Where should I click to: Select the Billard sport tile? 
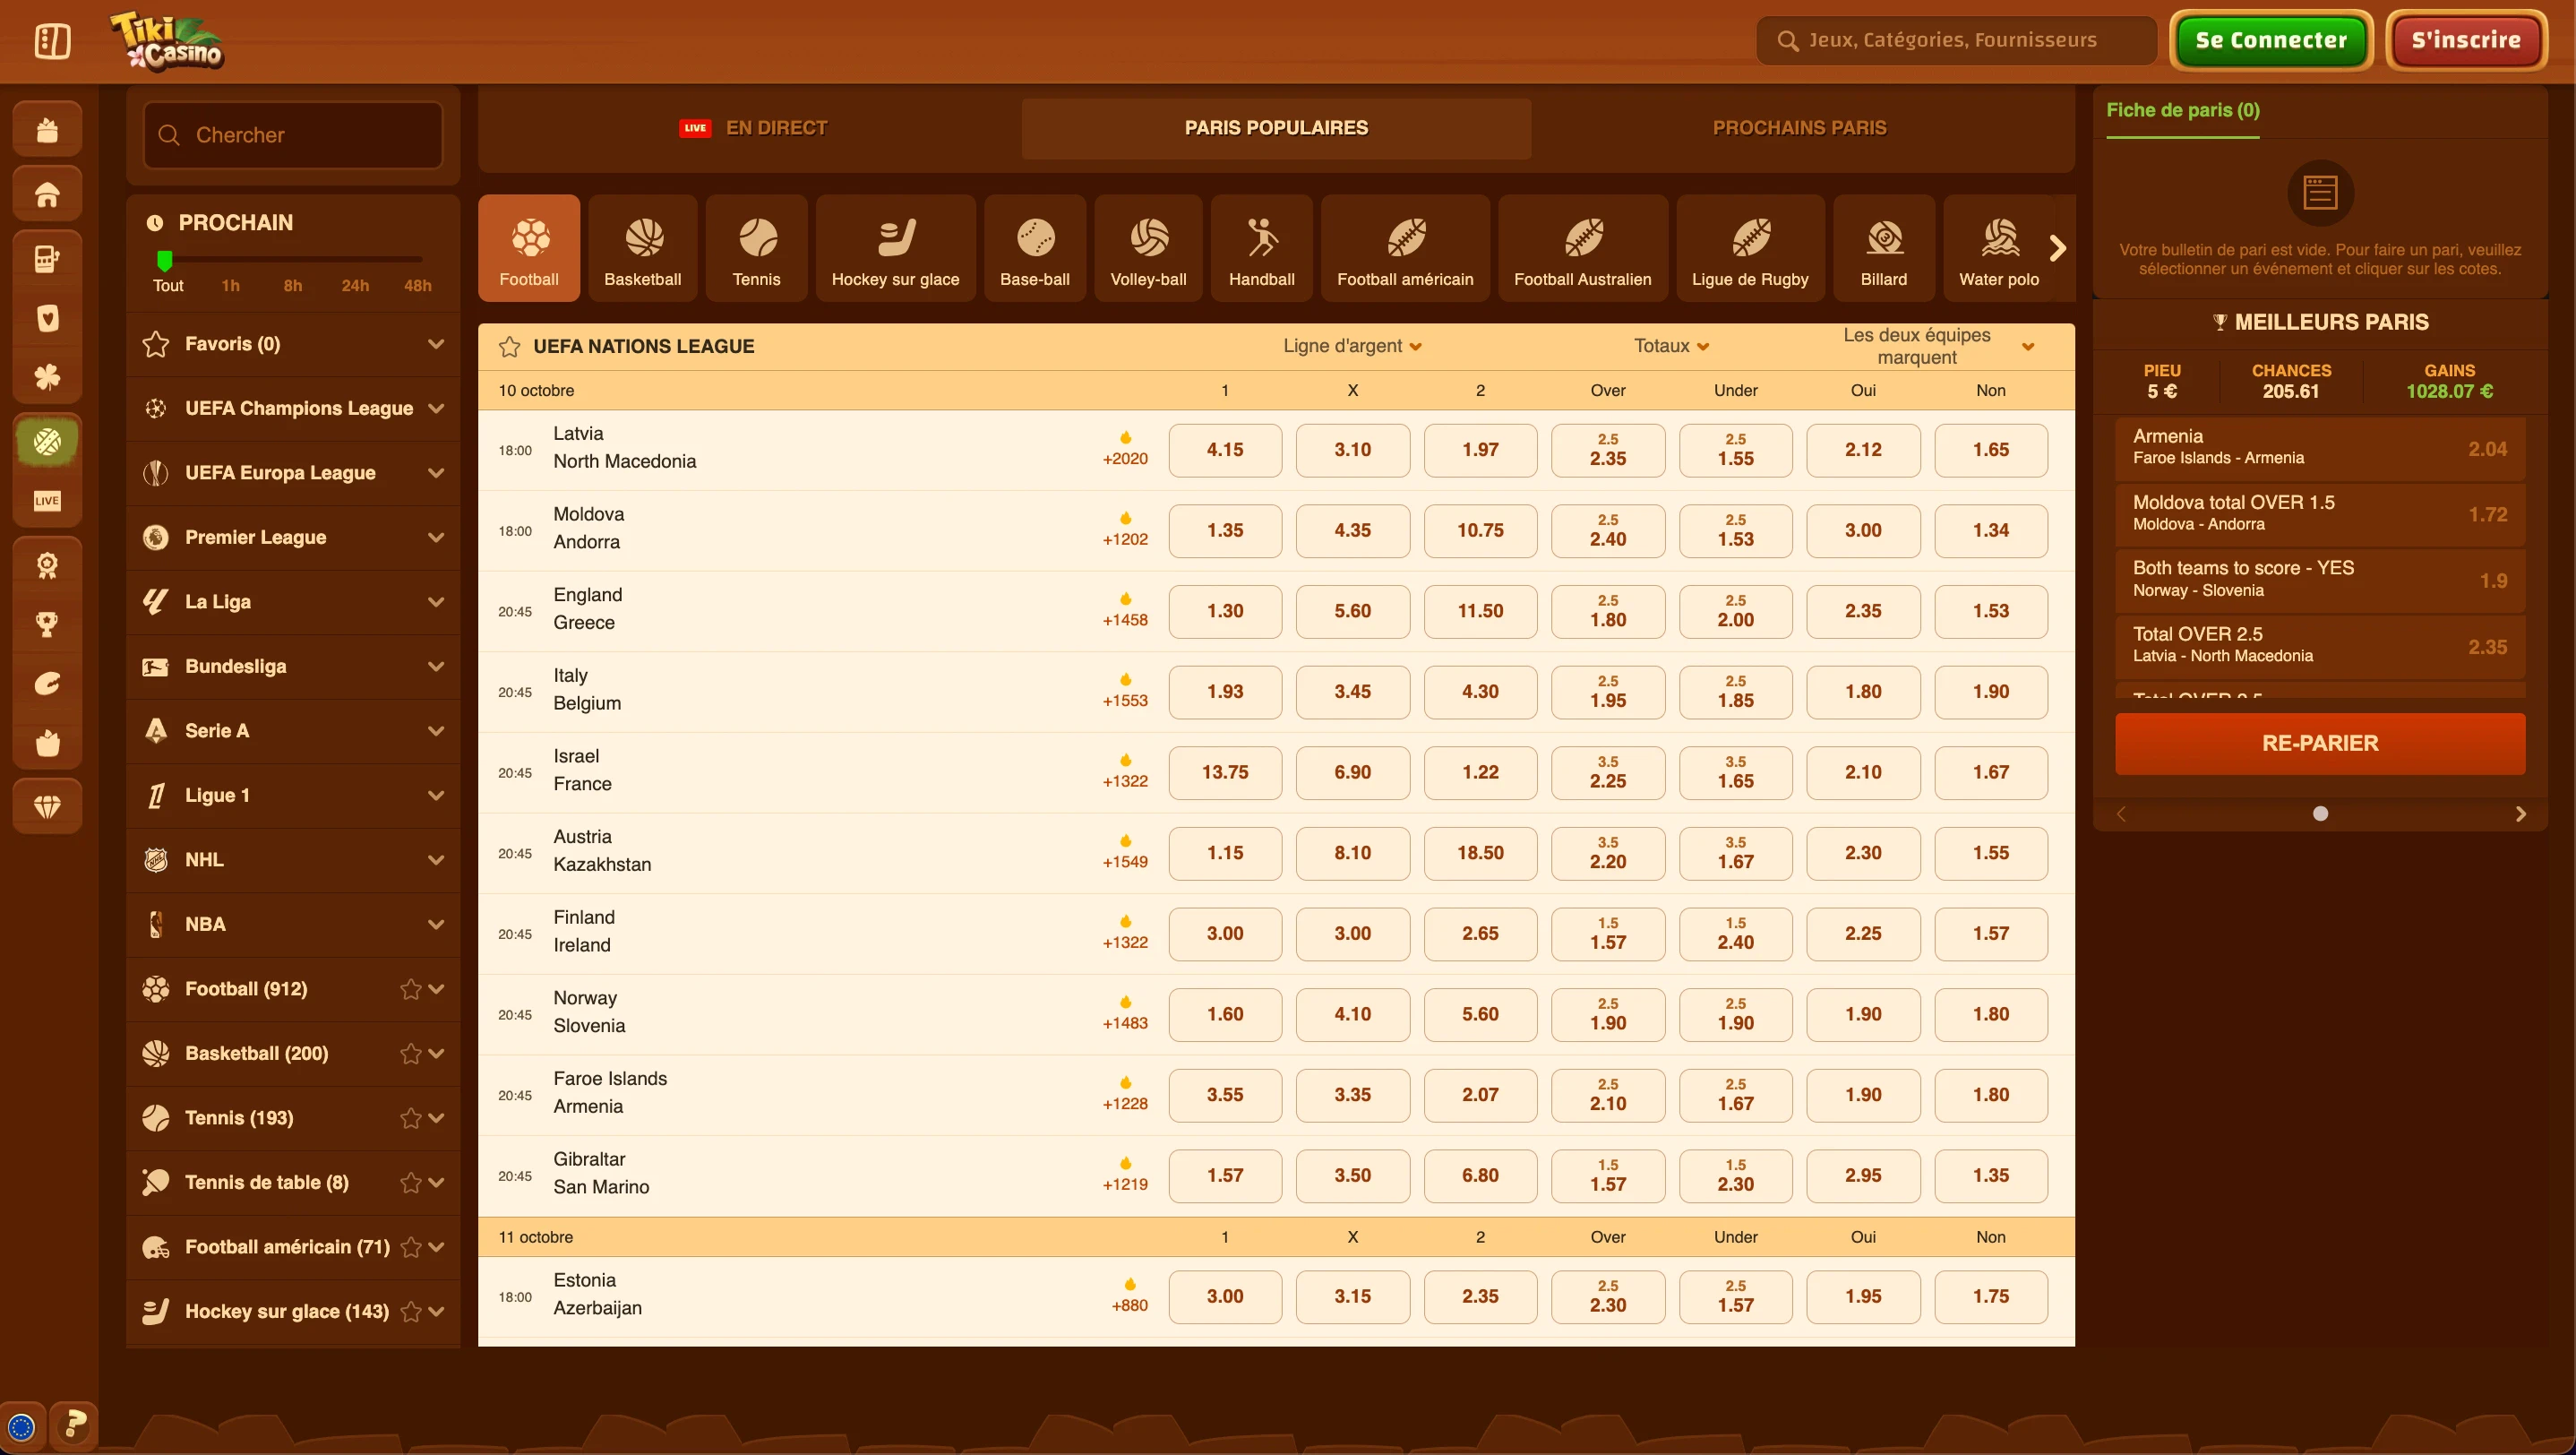click(x=1884, y=248)
